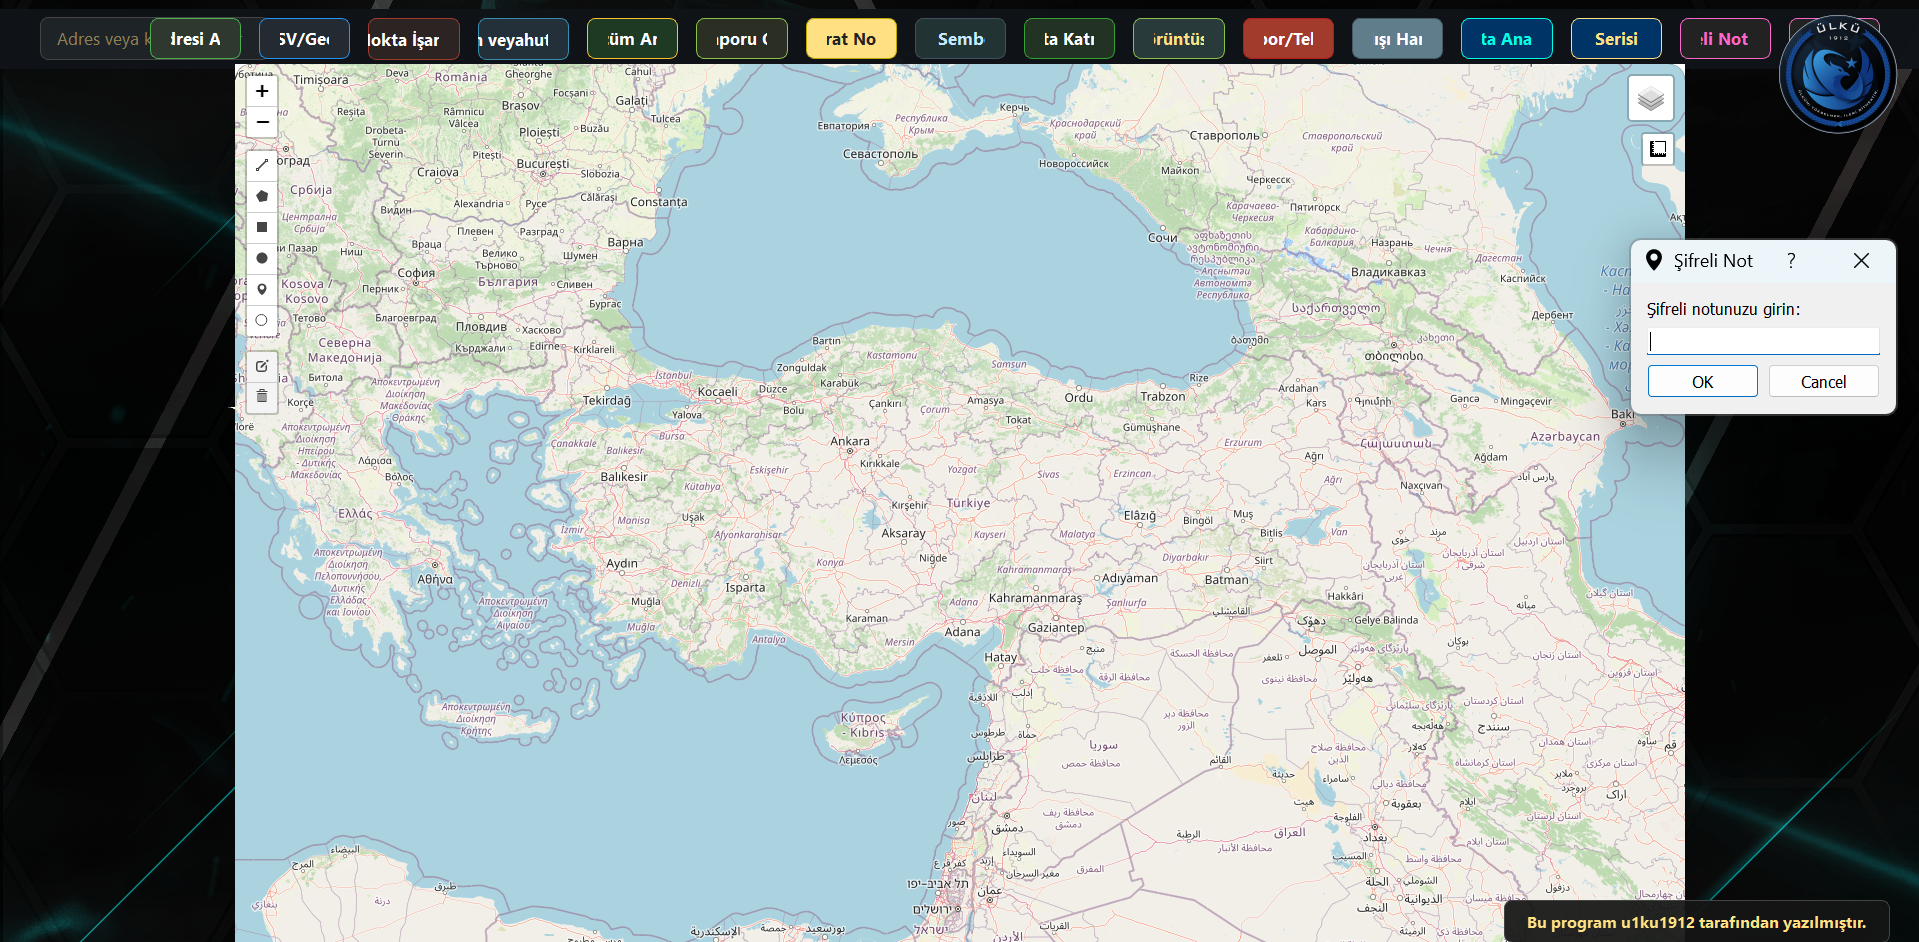Click the 'Serisi' button
The width and height of the screenshot is (1919, 942).
coord(1616,39)
